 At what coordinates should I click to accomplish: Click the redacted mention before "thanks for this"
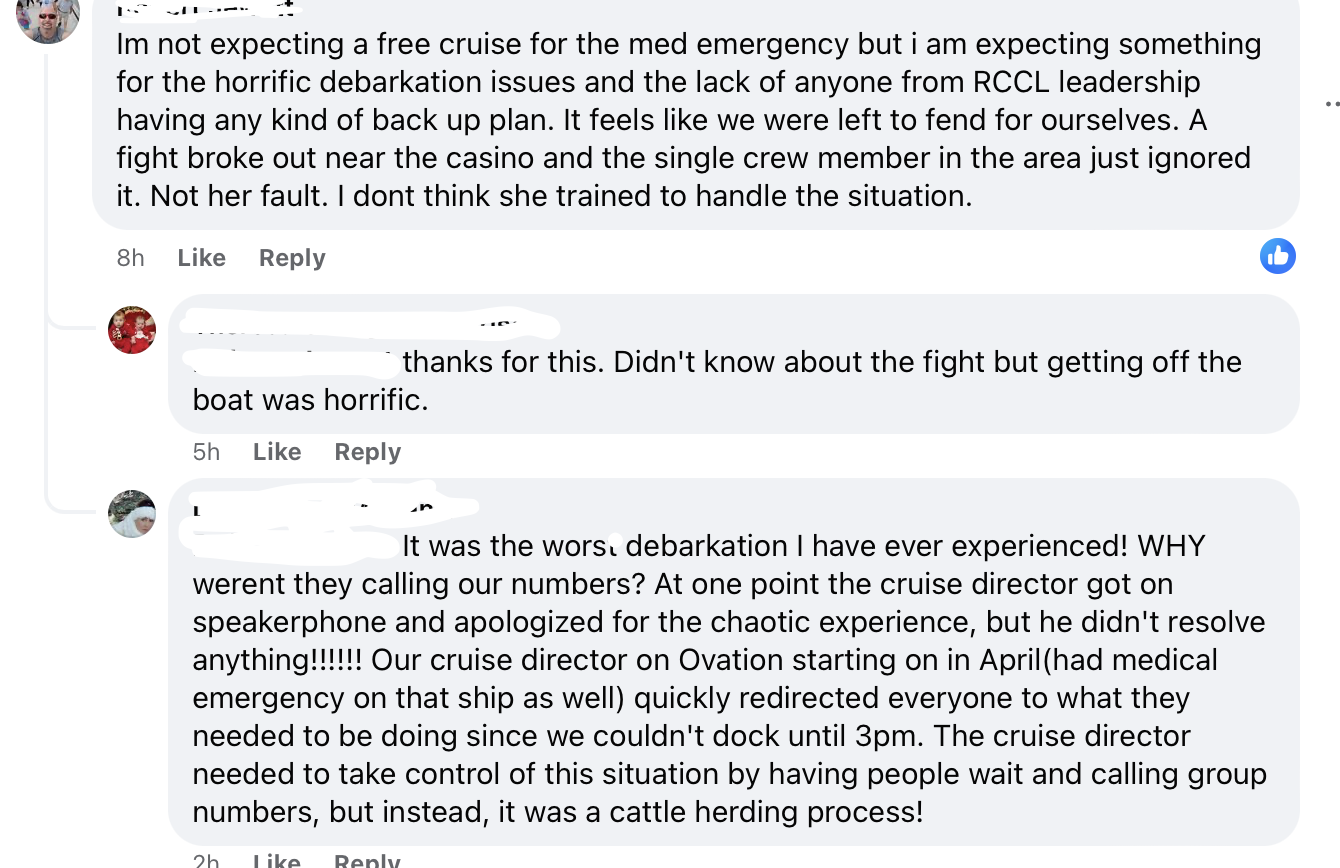[x=294, y=362]
